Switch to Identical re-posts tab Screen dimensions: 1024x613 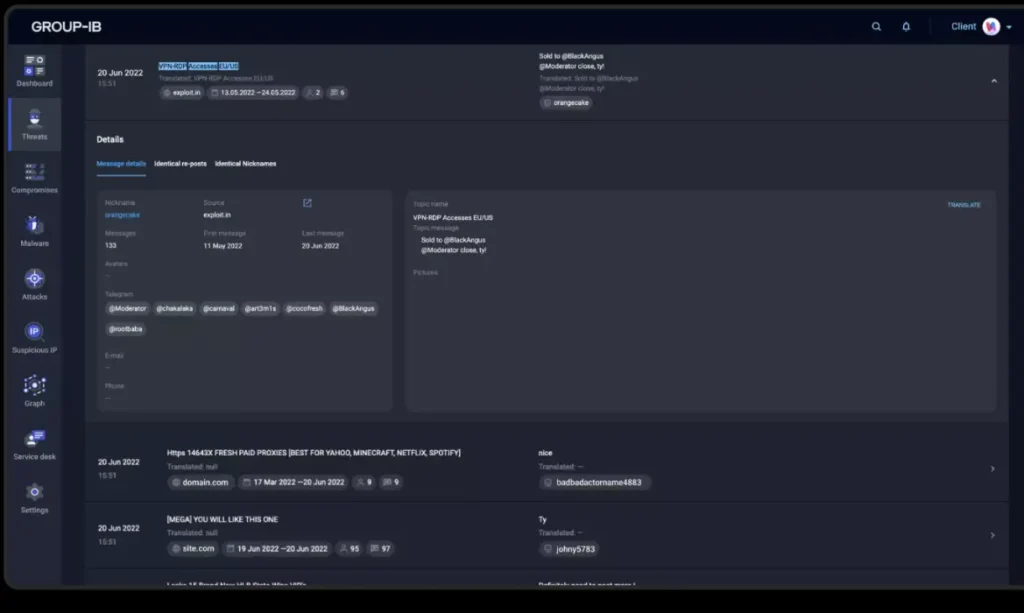point(180,164)
